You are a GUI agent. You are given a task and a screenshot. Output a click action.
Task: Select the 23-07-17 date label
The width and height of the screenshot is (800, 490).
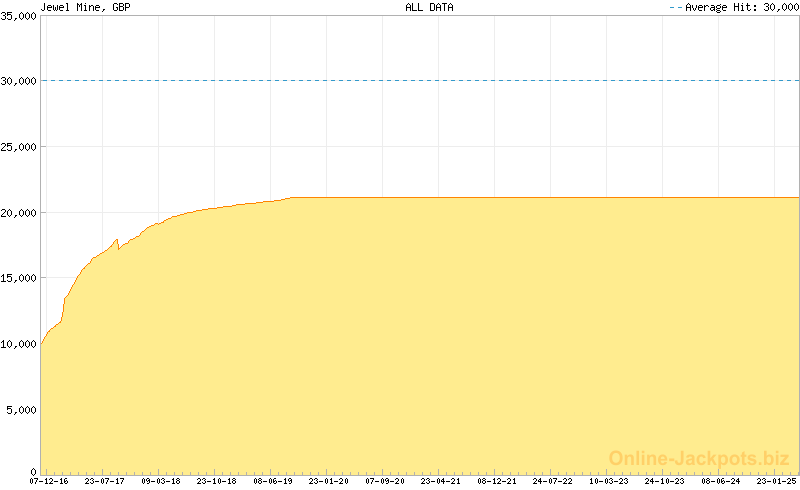[x=105, y=481]
